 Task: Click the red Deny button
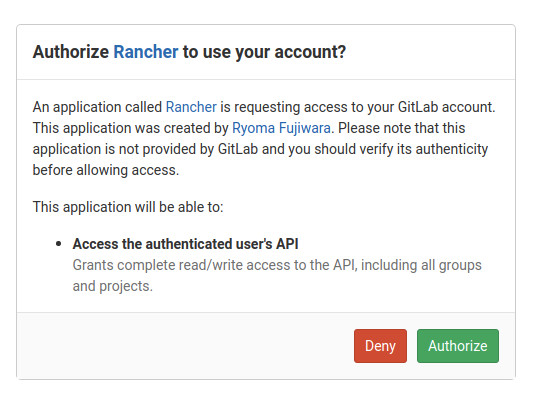pos(380,346)
